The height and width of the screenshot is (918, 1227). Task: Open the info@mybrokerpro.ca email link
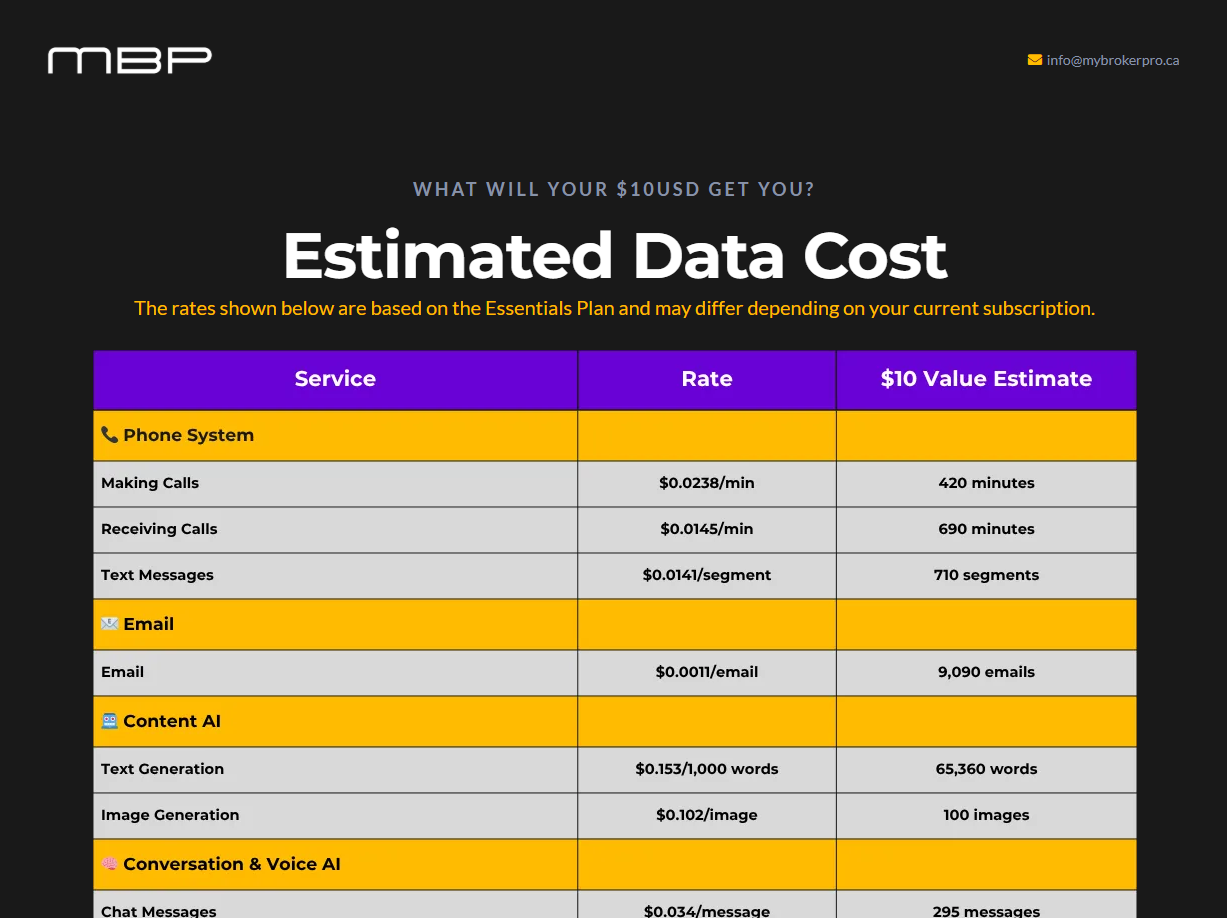point(1113,60)
